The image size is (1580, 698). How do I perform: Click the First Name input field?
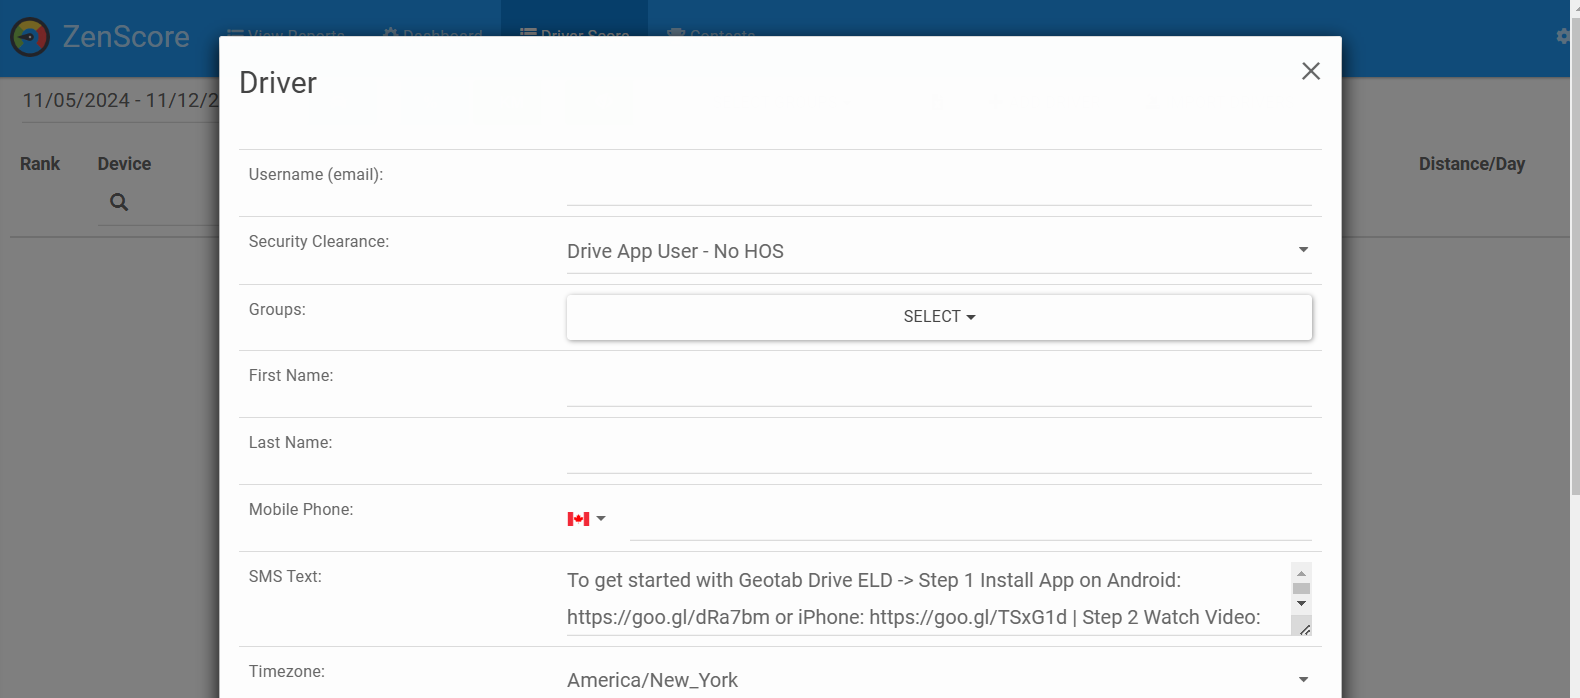click(x=939, y=386)
